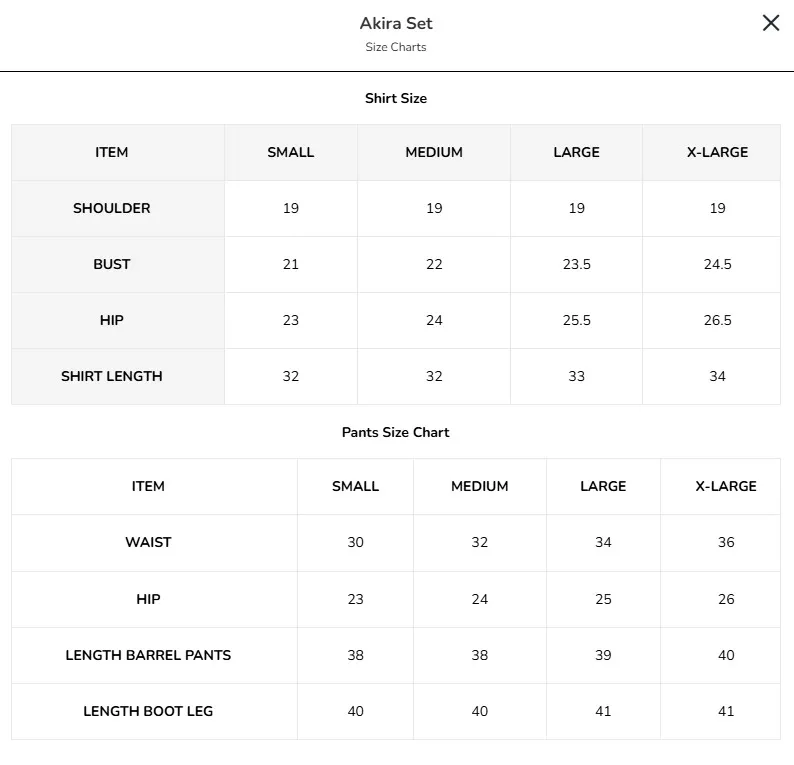The image size is (794, 765).
Task: Click the BUST row label
Action: [x=111, y=264]
